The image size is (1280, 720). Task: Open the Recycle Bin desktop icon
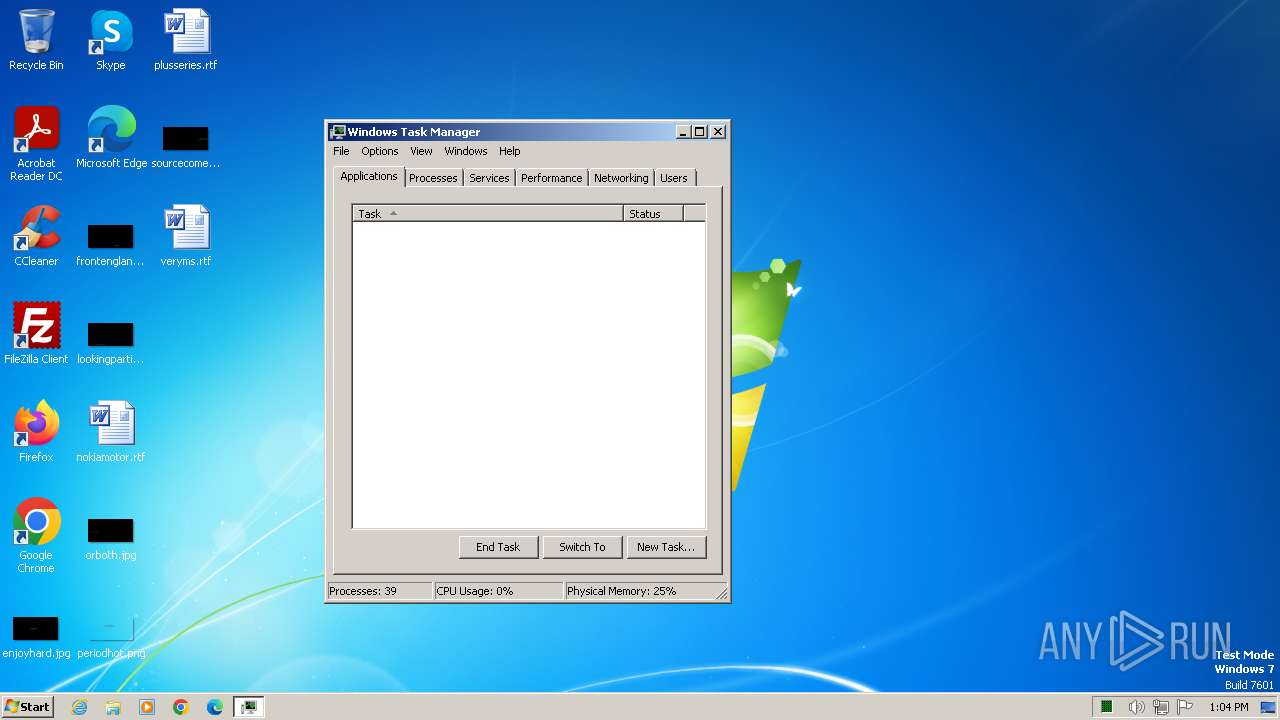pos(36,40)
